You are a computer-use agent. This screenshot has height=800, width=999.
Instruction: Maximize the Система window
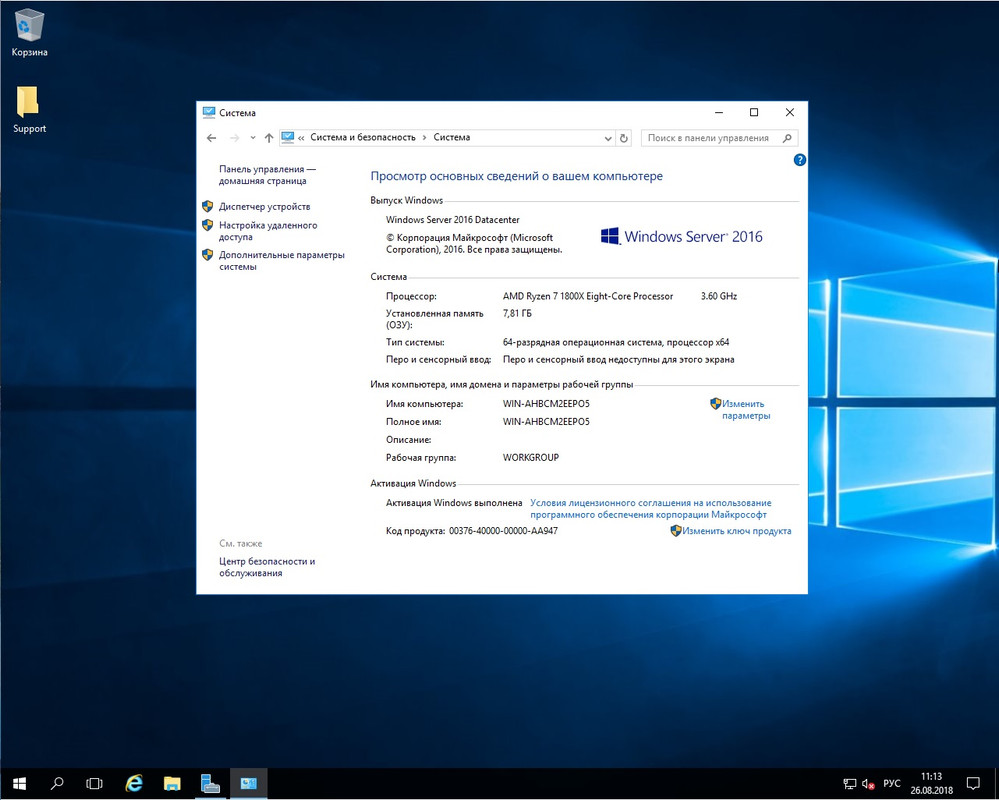coord(754,113)
